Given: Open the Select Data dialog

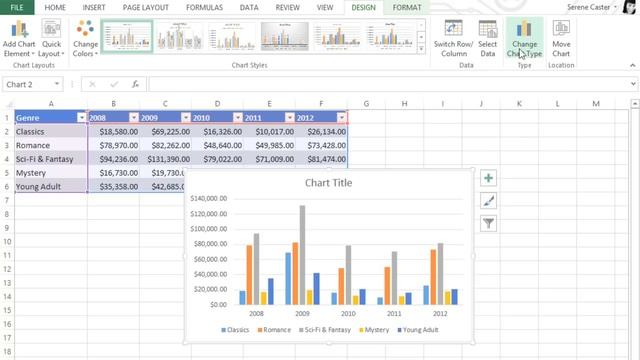Looking at the screenshot, I should (x=487, y=39).
